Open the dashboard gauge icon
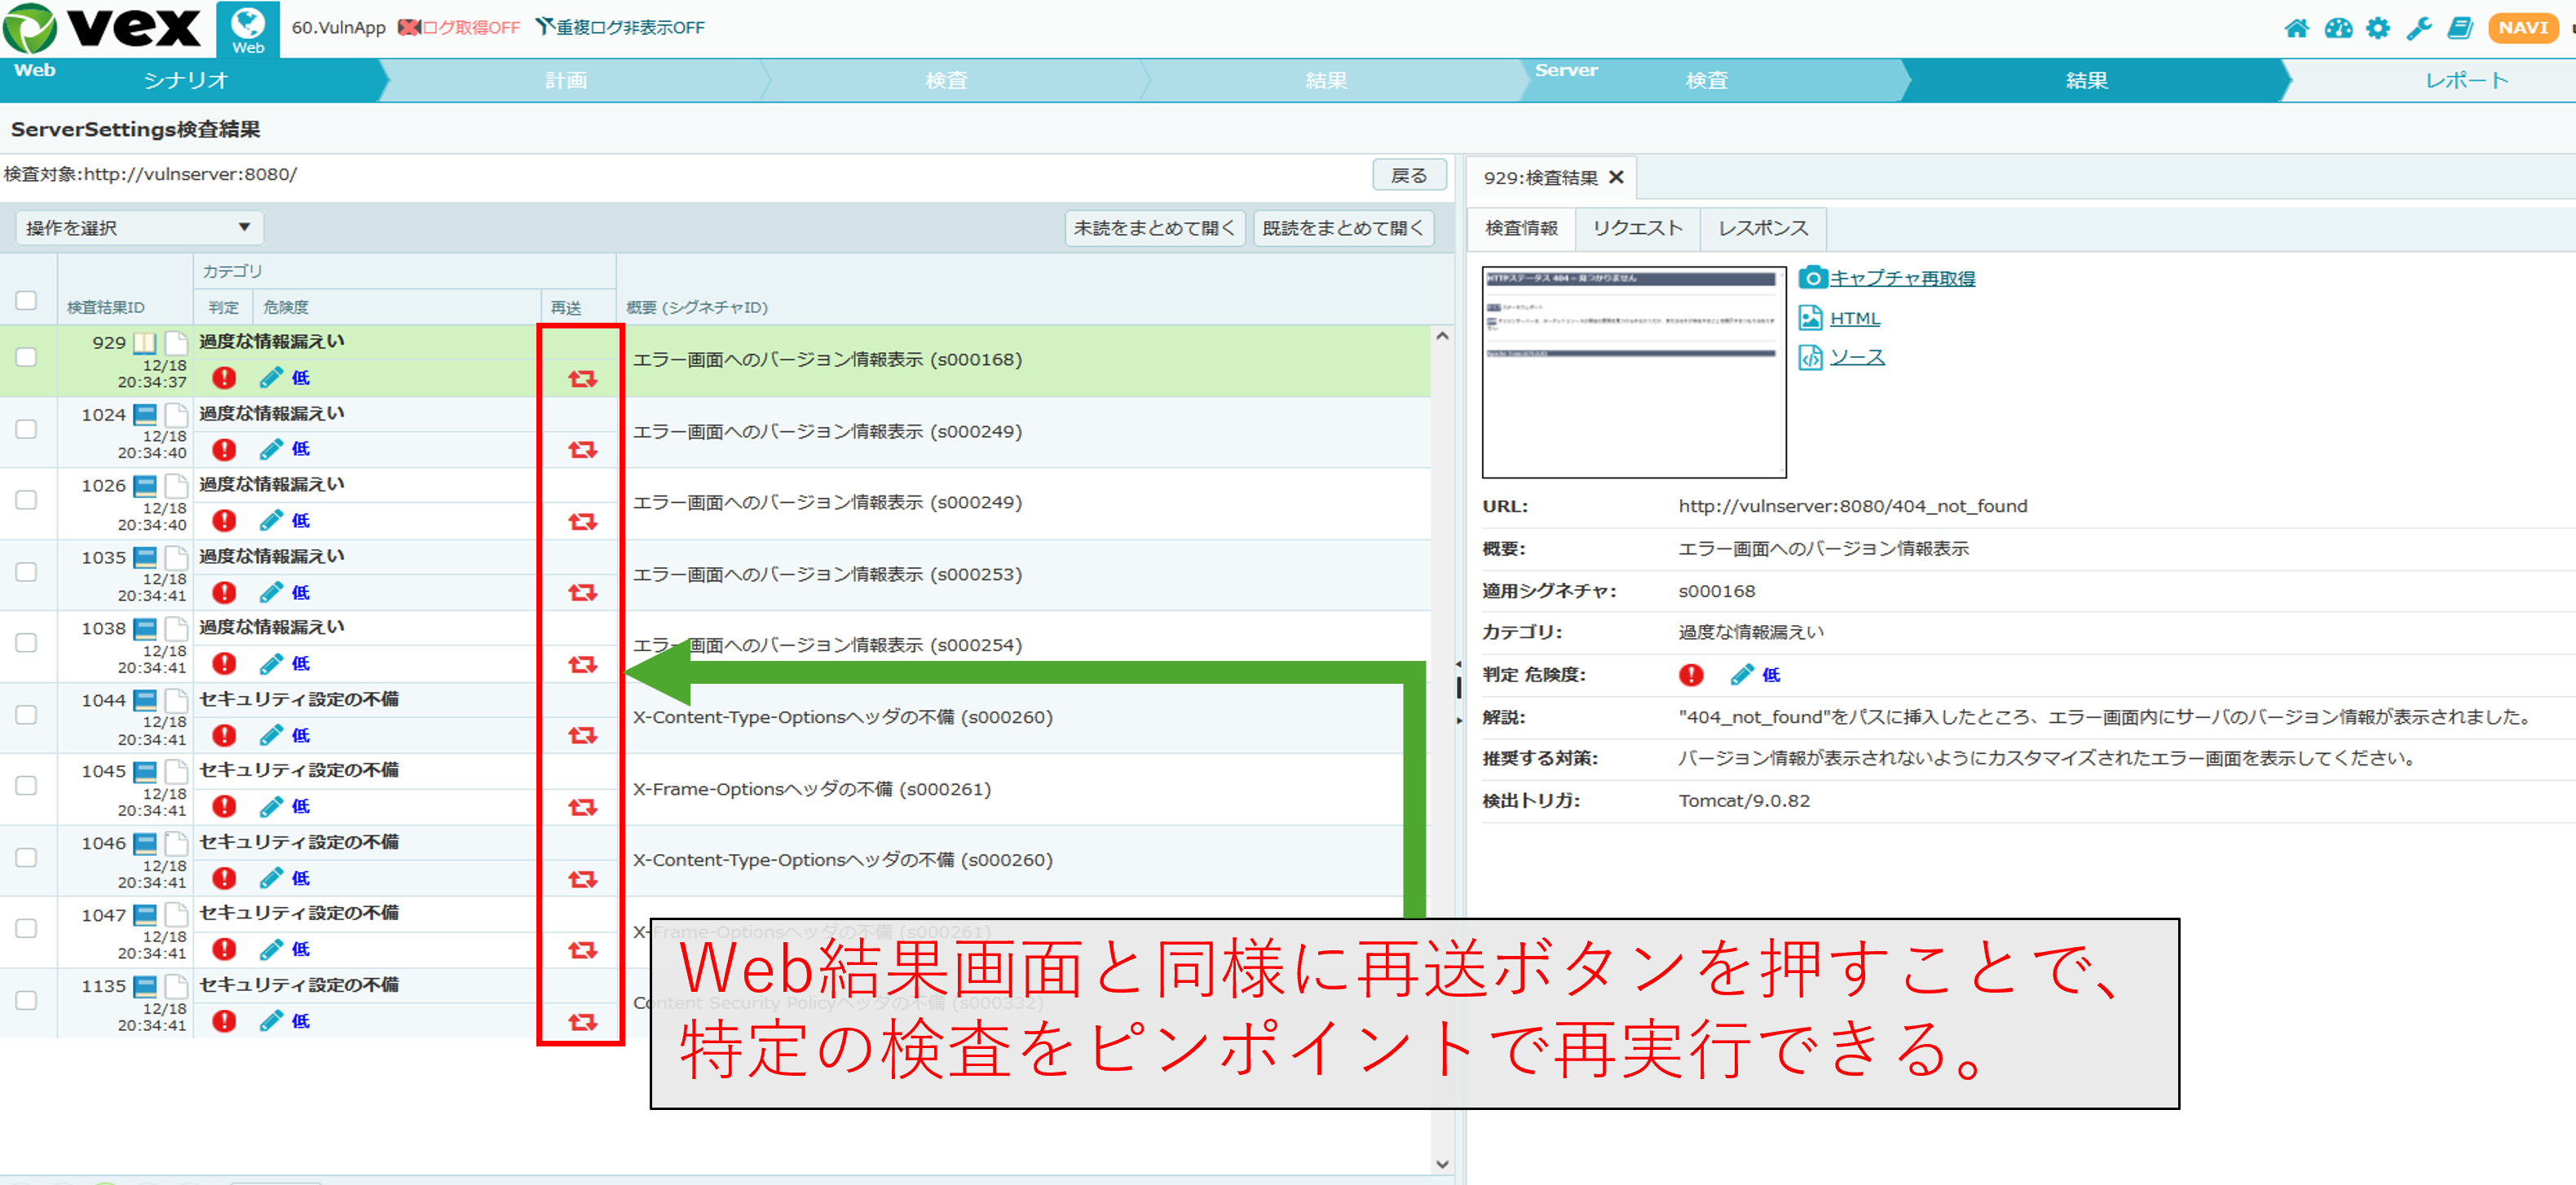Viewport: 2576px width, 1185px height. click(x=2339, y=28)
